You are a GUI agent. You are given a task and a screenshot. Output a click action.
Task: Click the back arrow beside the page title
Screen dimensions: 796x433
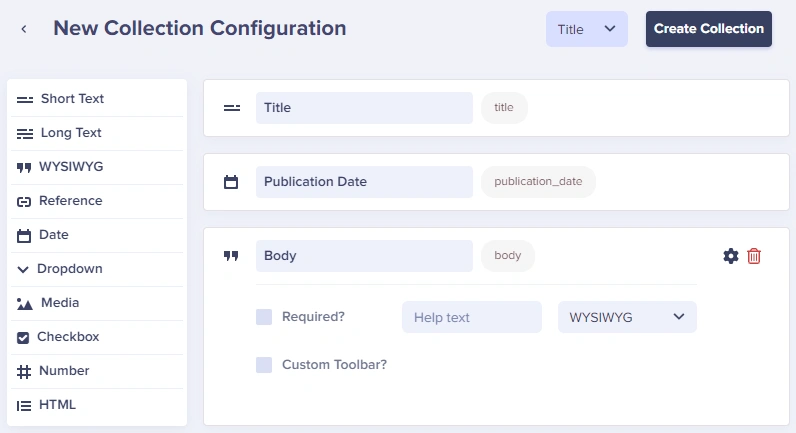tap(24, 29)
